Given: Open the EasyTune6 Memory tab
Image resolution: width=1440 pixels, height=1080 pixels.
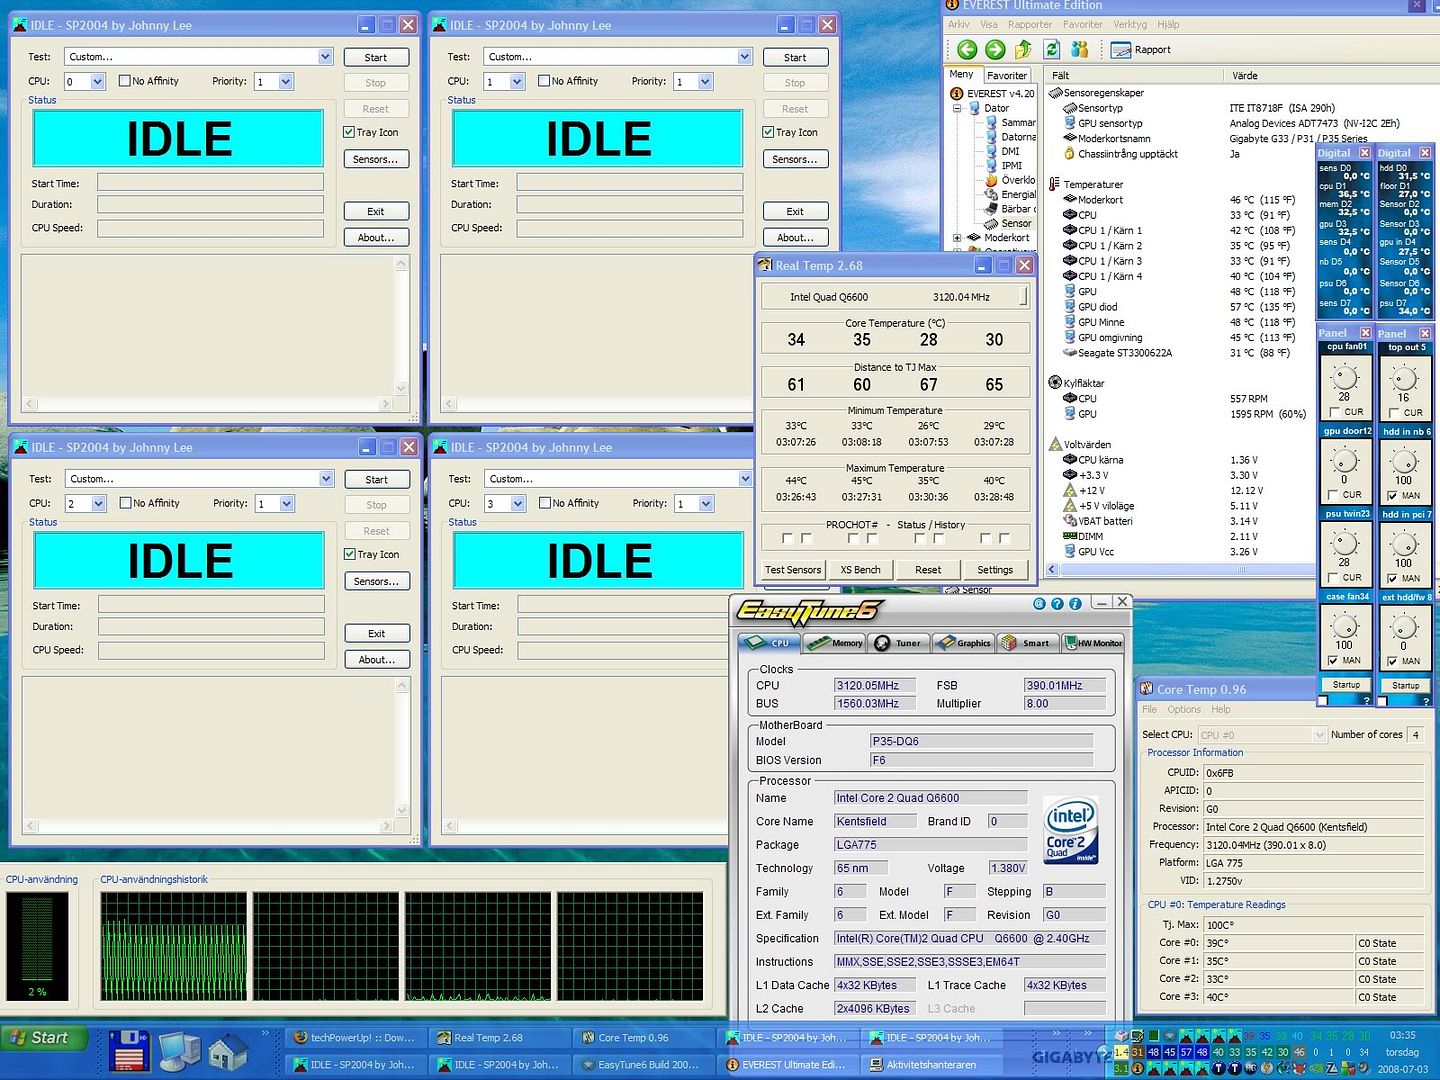Looking at the screenshot, I should 835,643.
